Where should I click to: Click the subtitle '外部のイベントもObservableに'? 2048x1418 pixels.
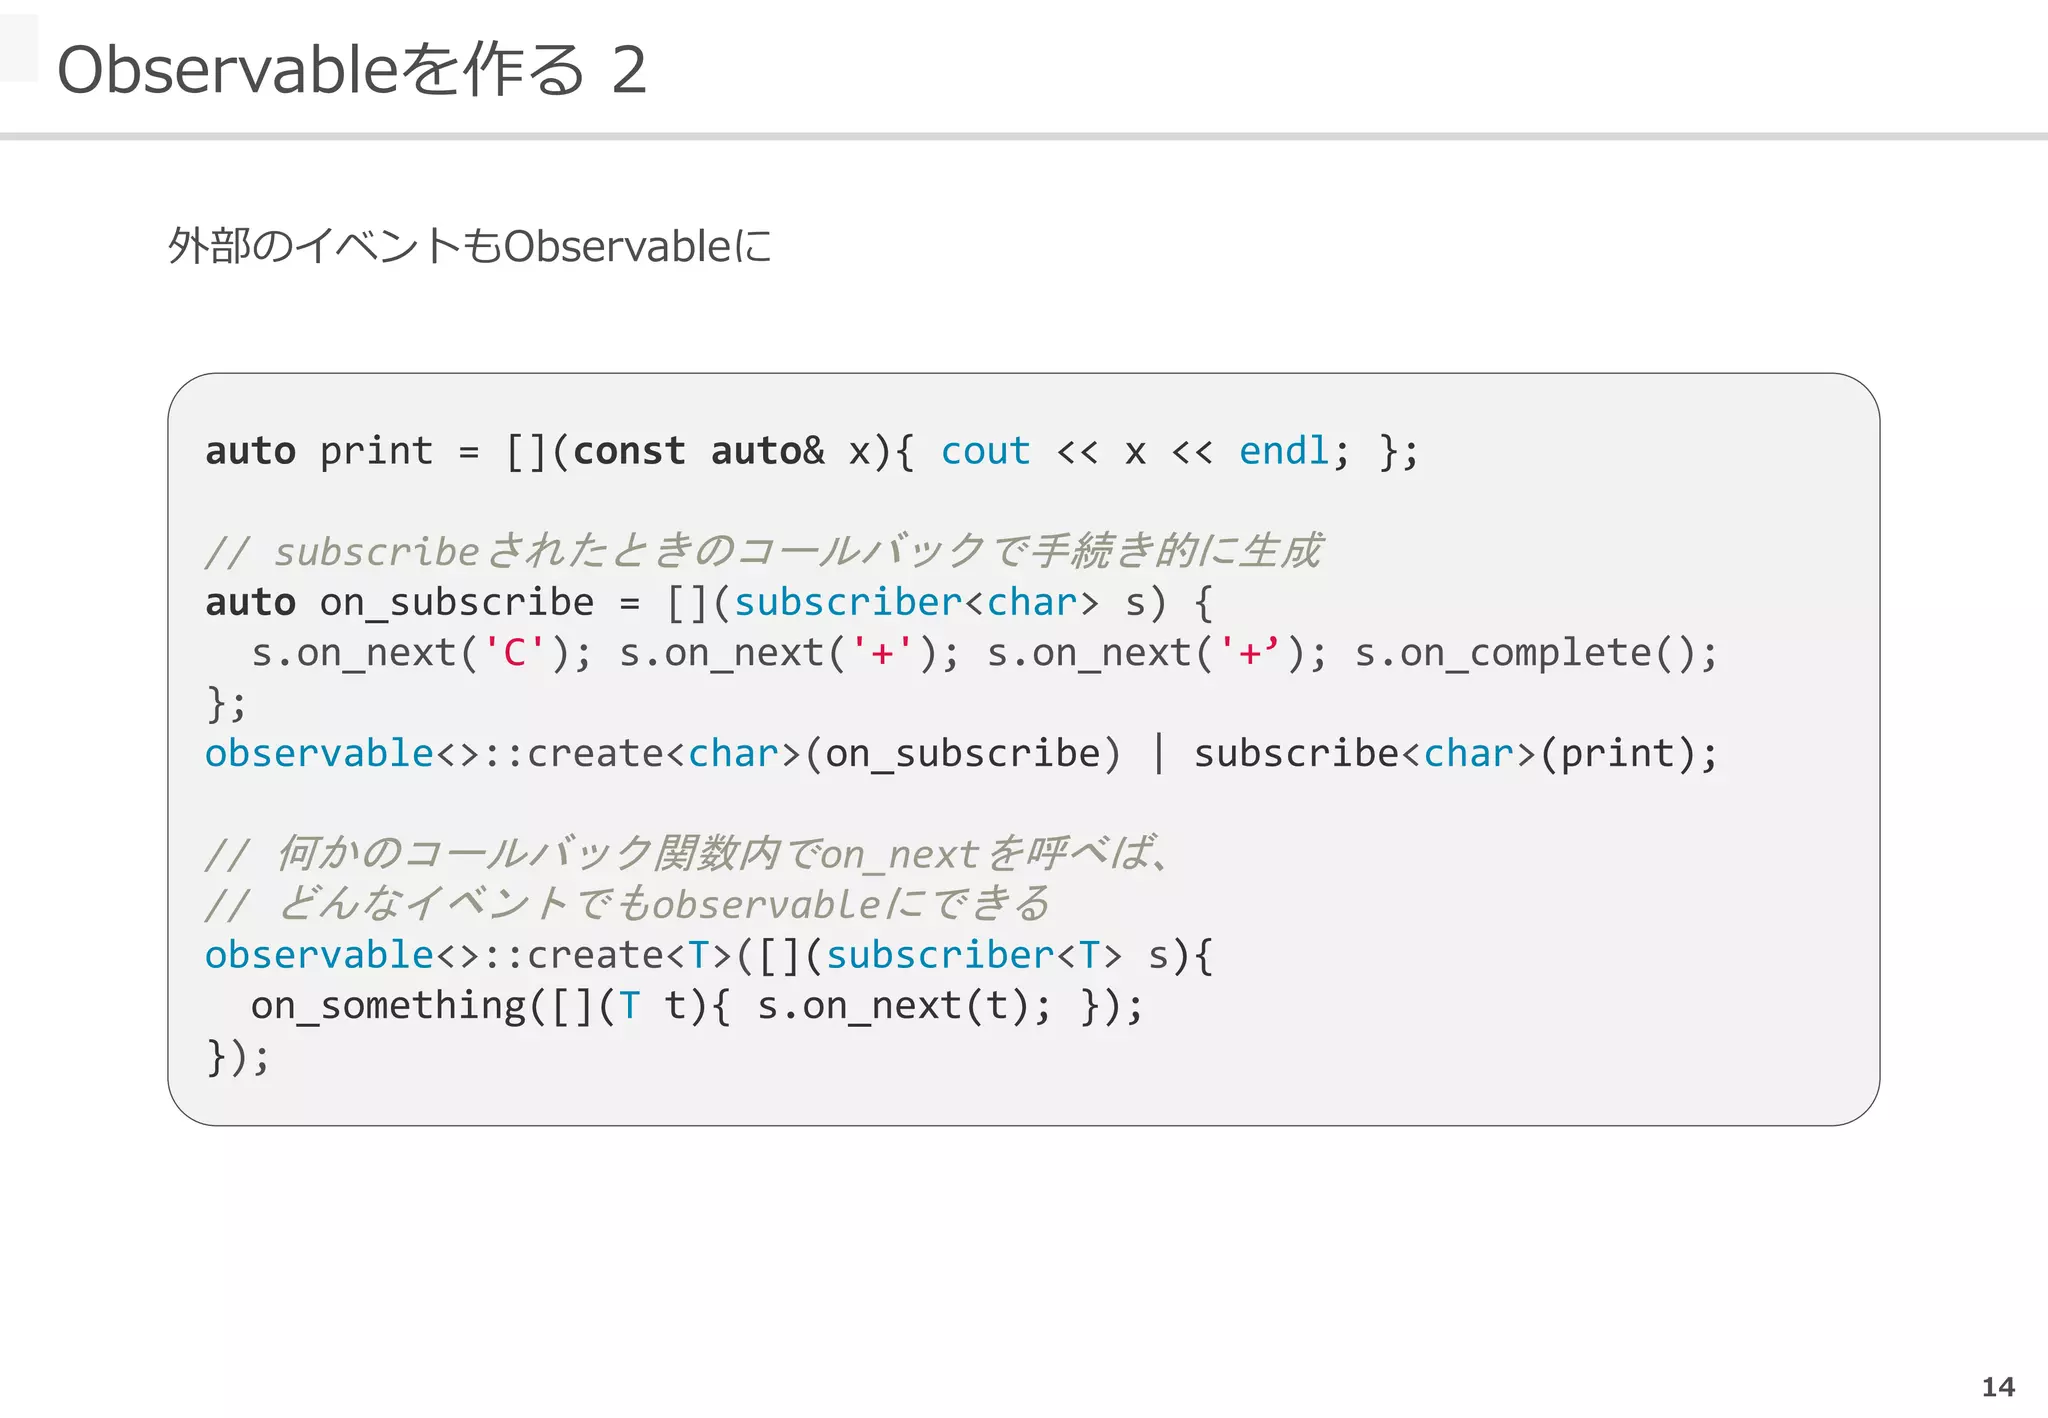470,246
